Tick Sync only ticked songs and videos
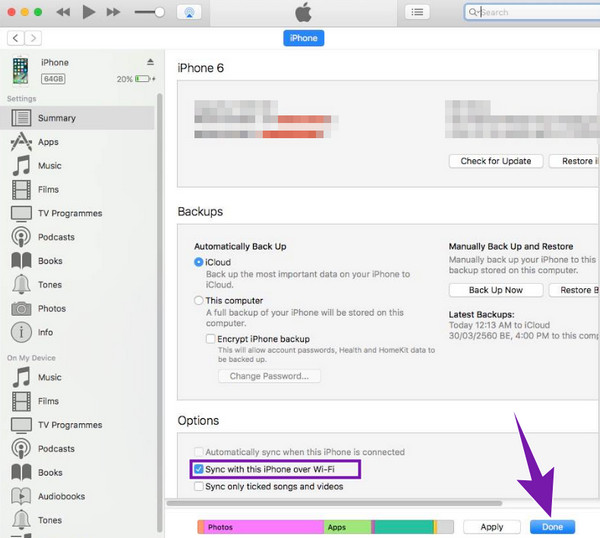 point(199,486)
